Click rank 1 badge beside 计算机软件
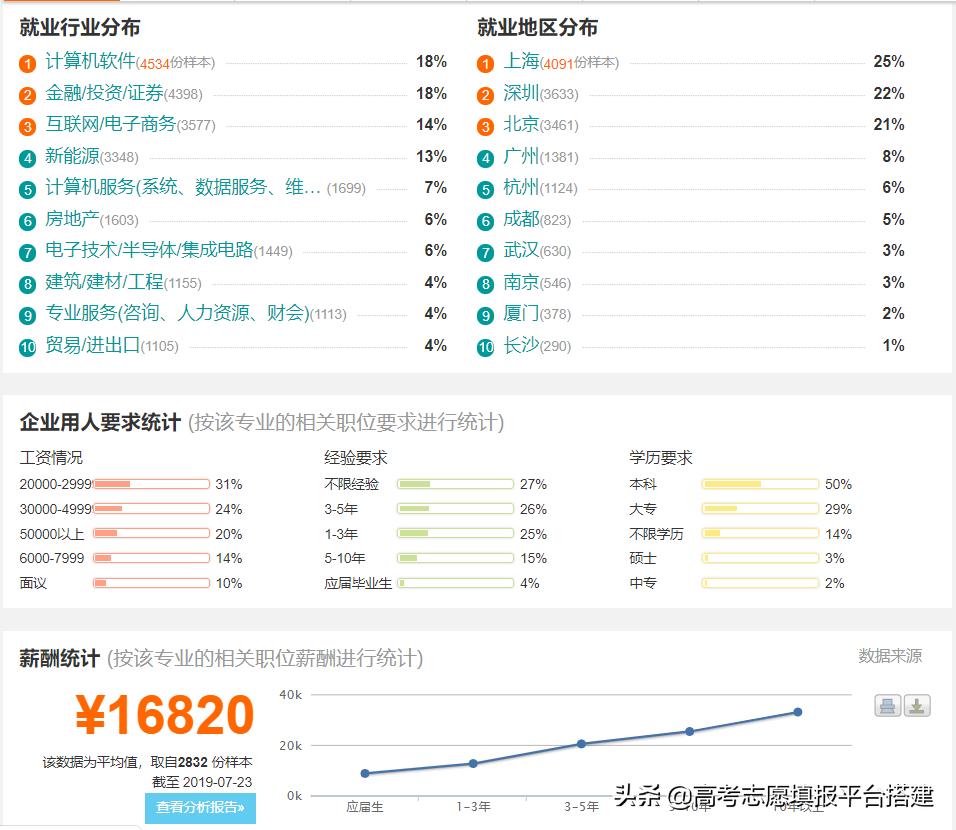 (x=26, y=62)
